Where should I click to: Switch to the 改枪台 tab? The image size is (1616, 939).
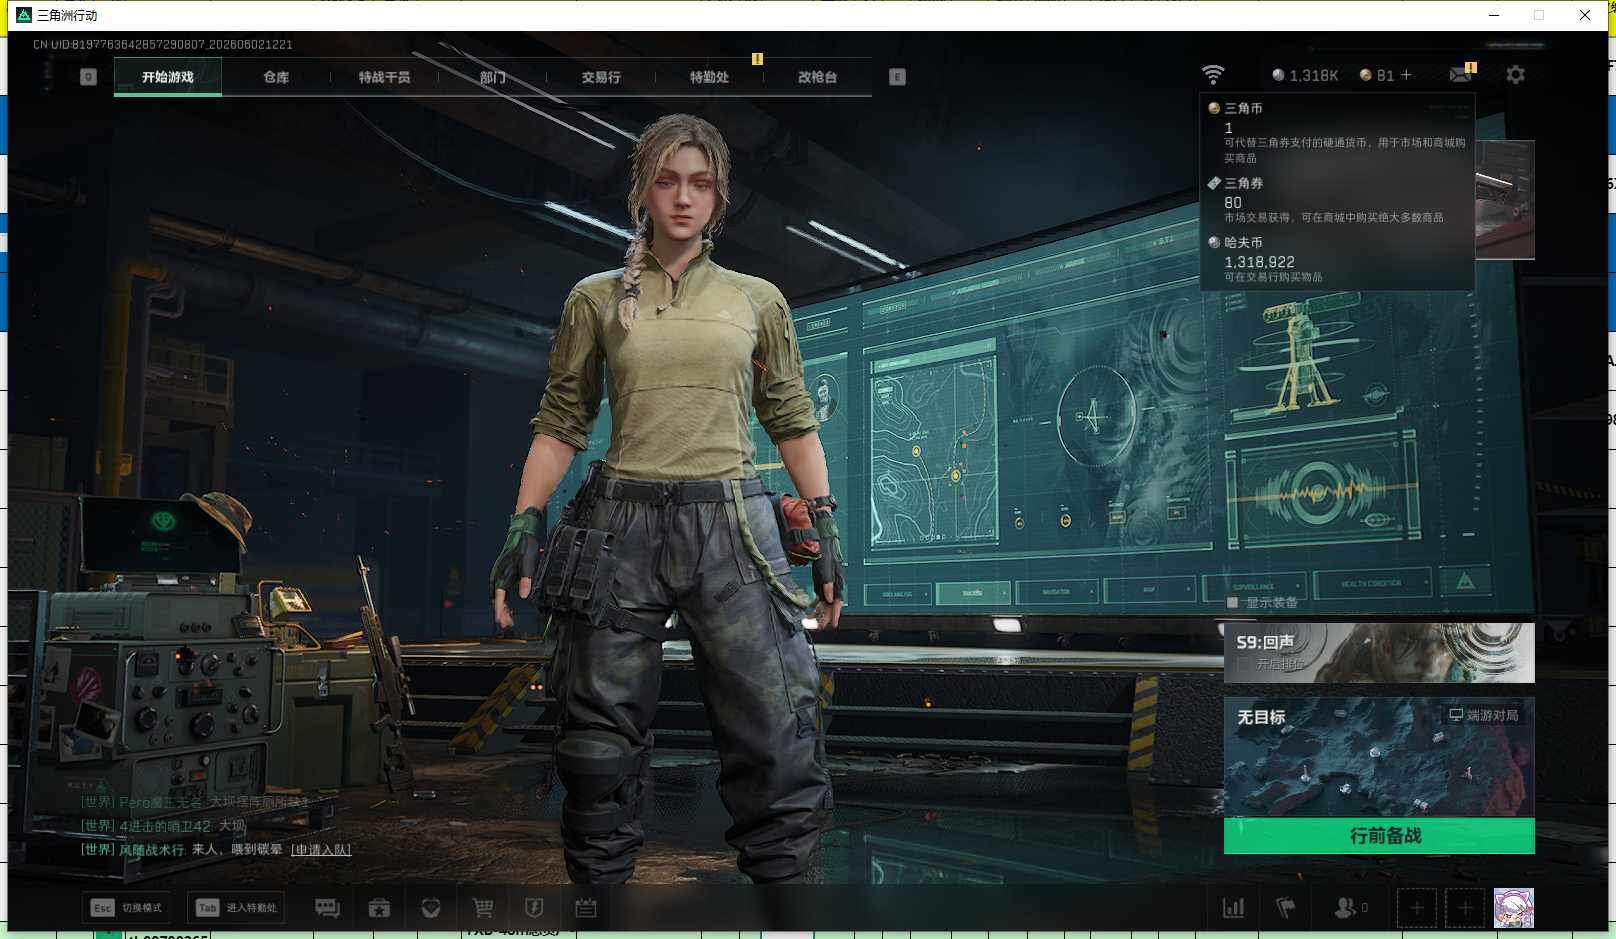(817, 77)
